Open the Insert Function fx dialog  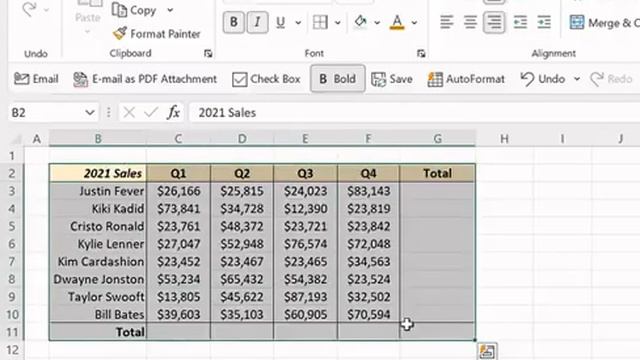173,113
